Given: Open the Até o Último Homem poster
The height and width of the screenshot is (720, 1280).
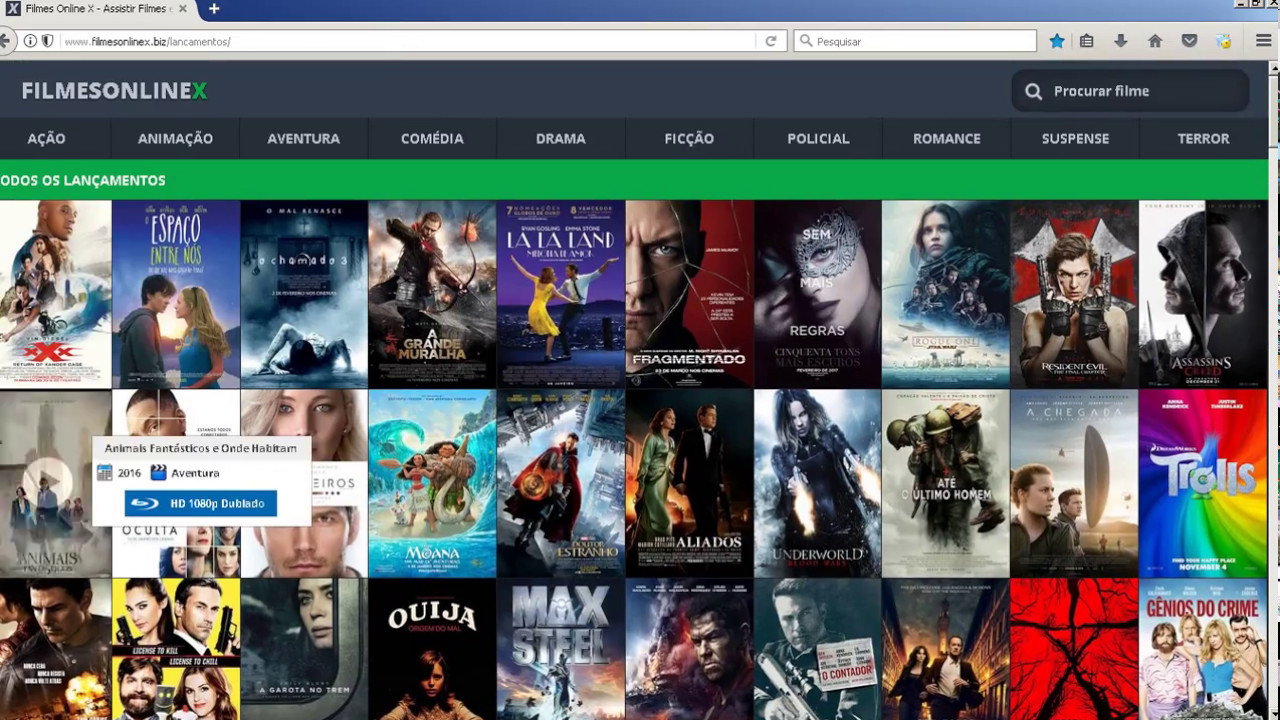Looking at the screenshot, I should (x=946, y=483).
